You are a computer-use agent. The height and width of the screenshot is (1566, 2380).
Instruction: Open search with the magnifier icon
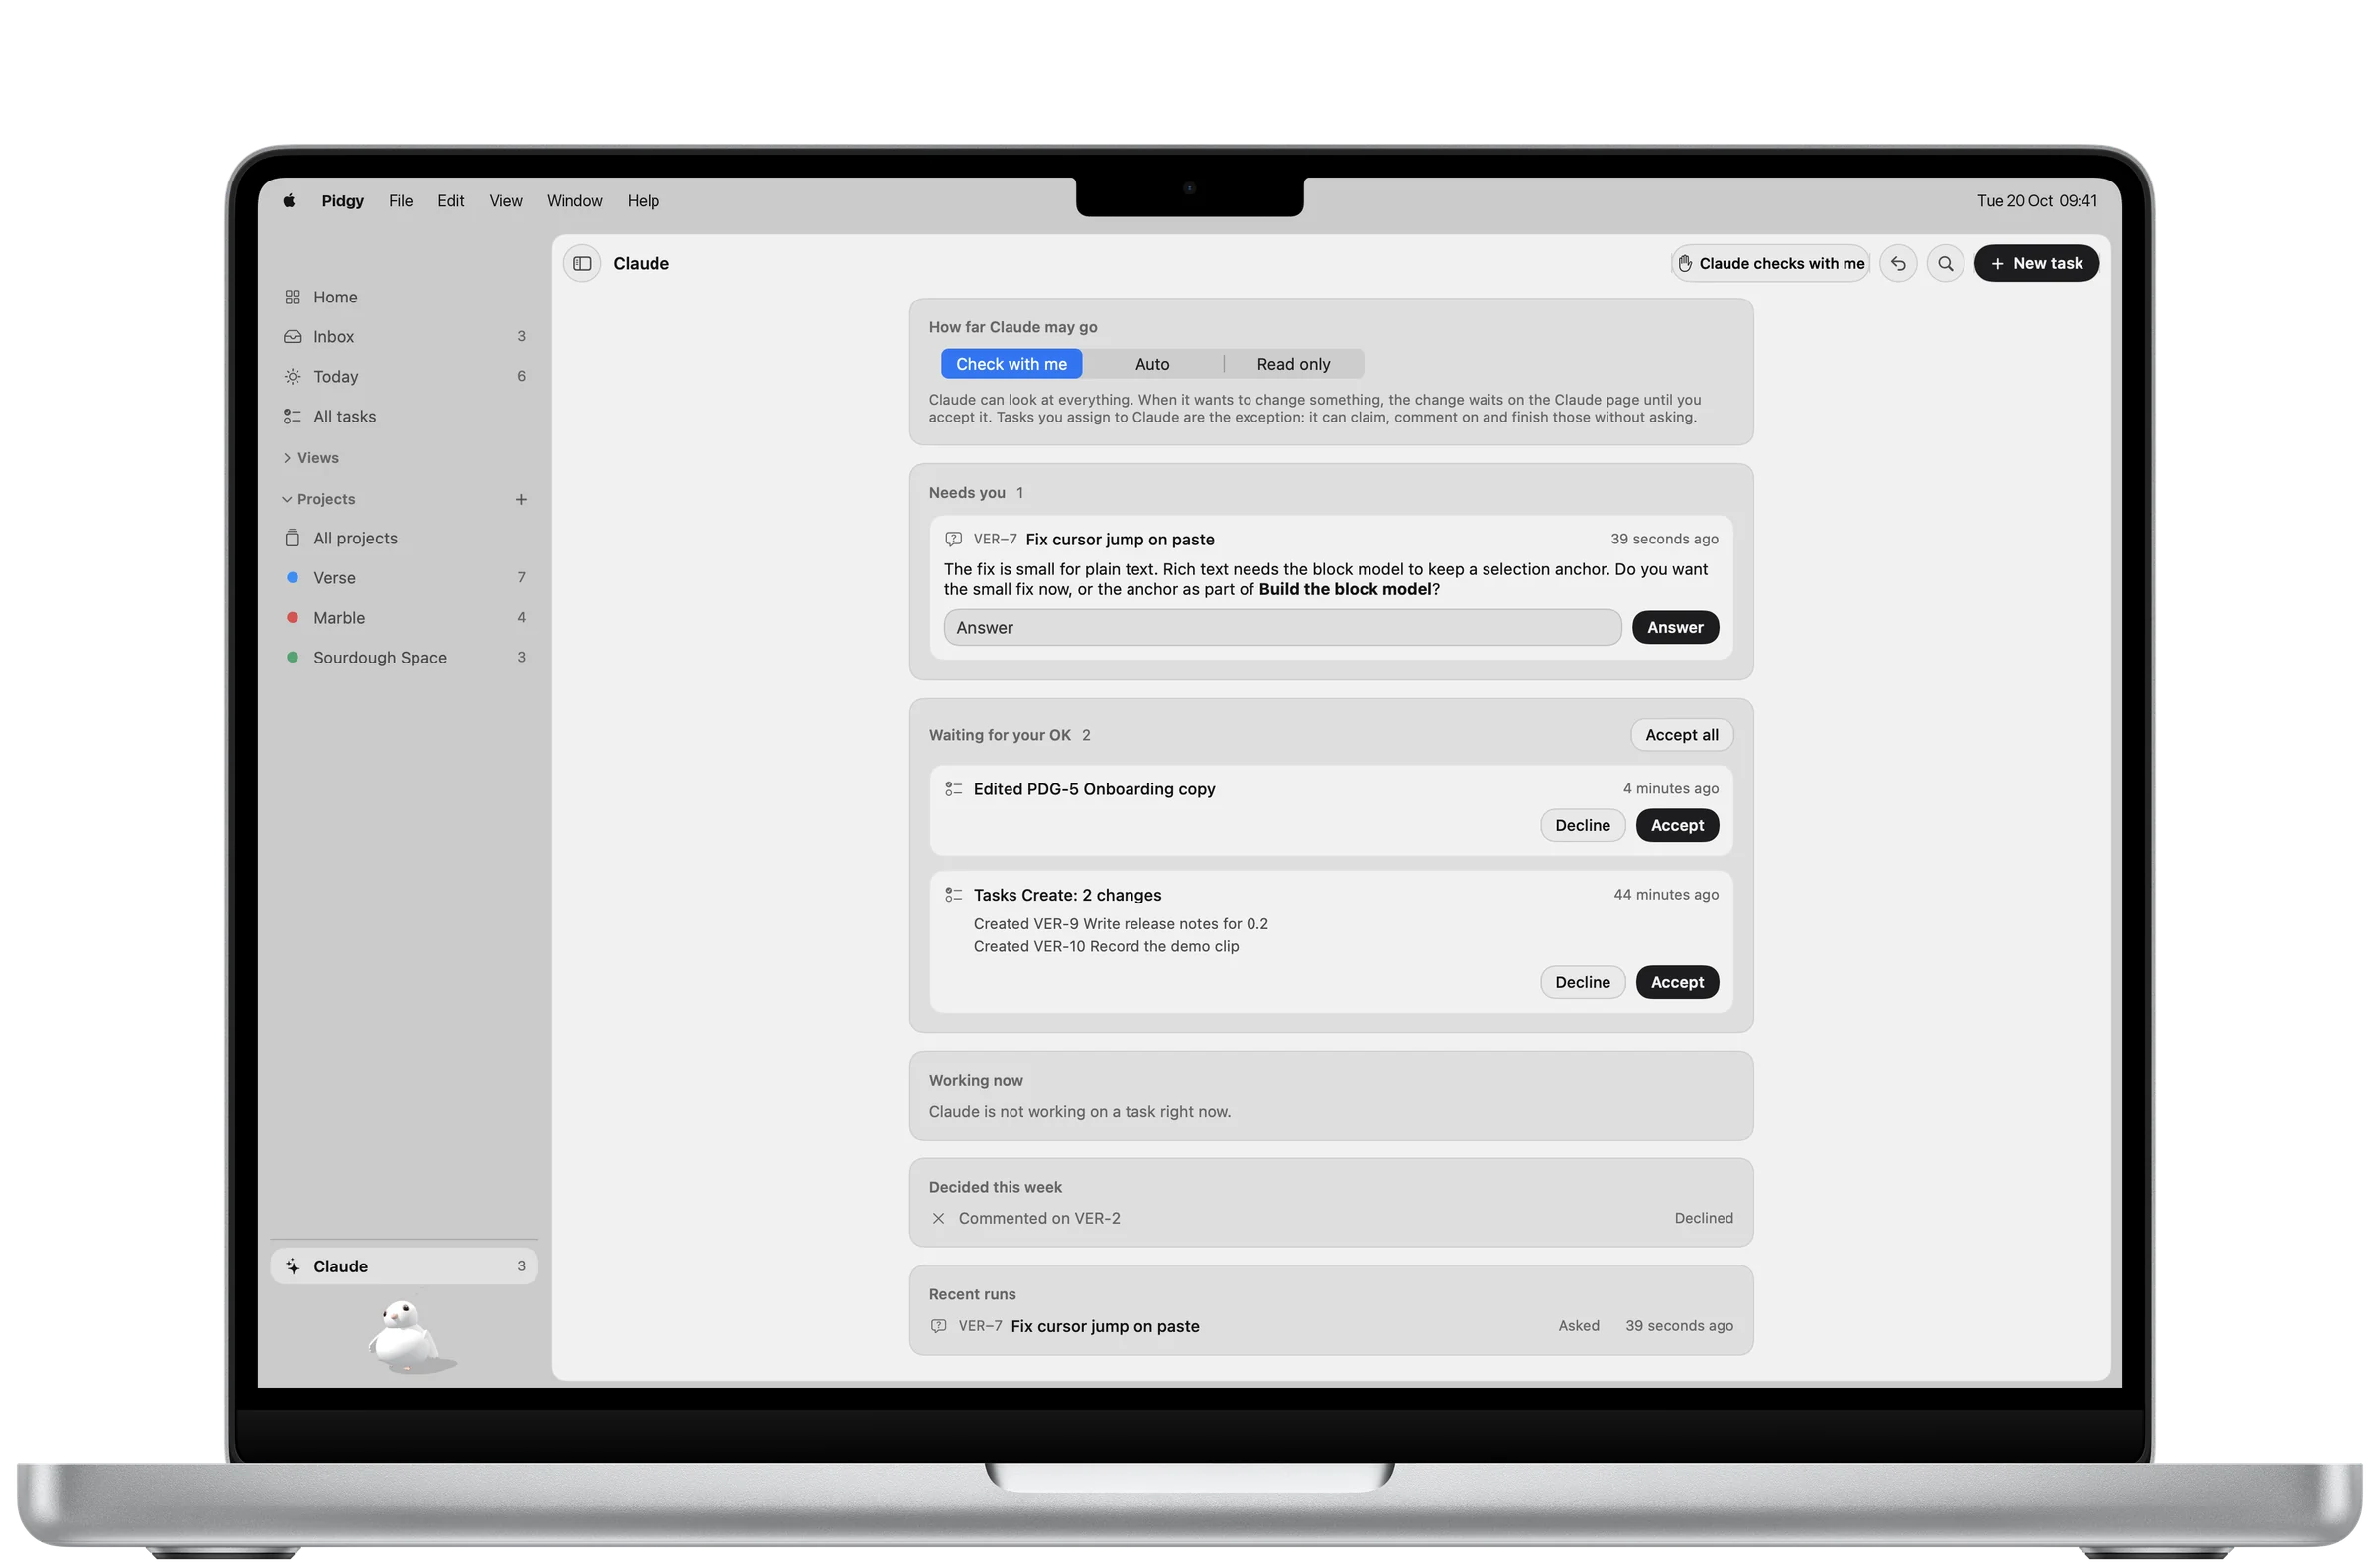pos(1945,263)
